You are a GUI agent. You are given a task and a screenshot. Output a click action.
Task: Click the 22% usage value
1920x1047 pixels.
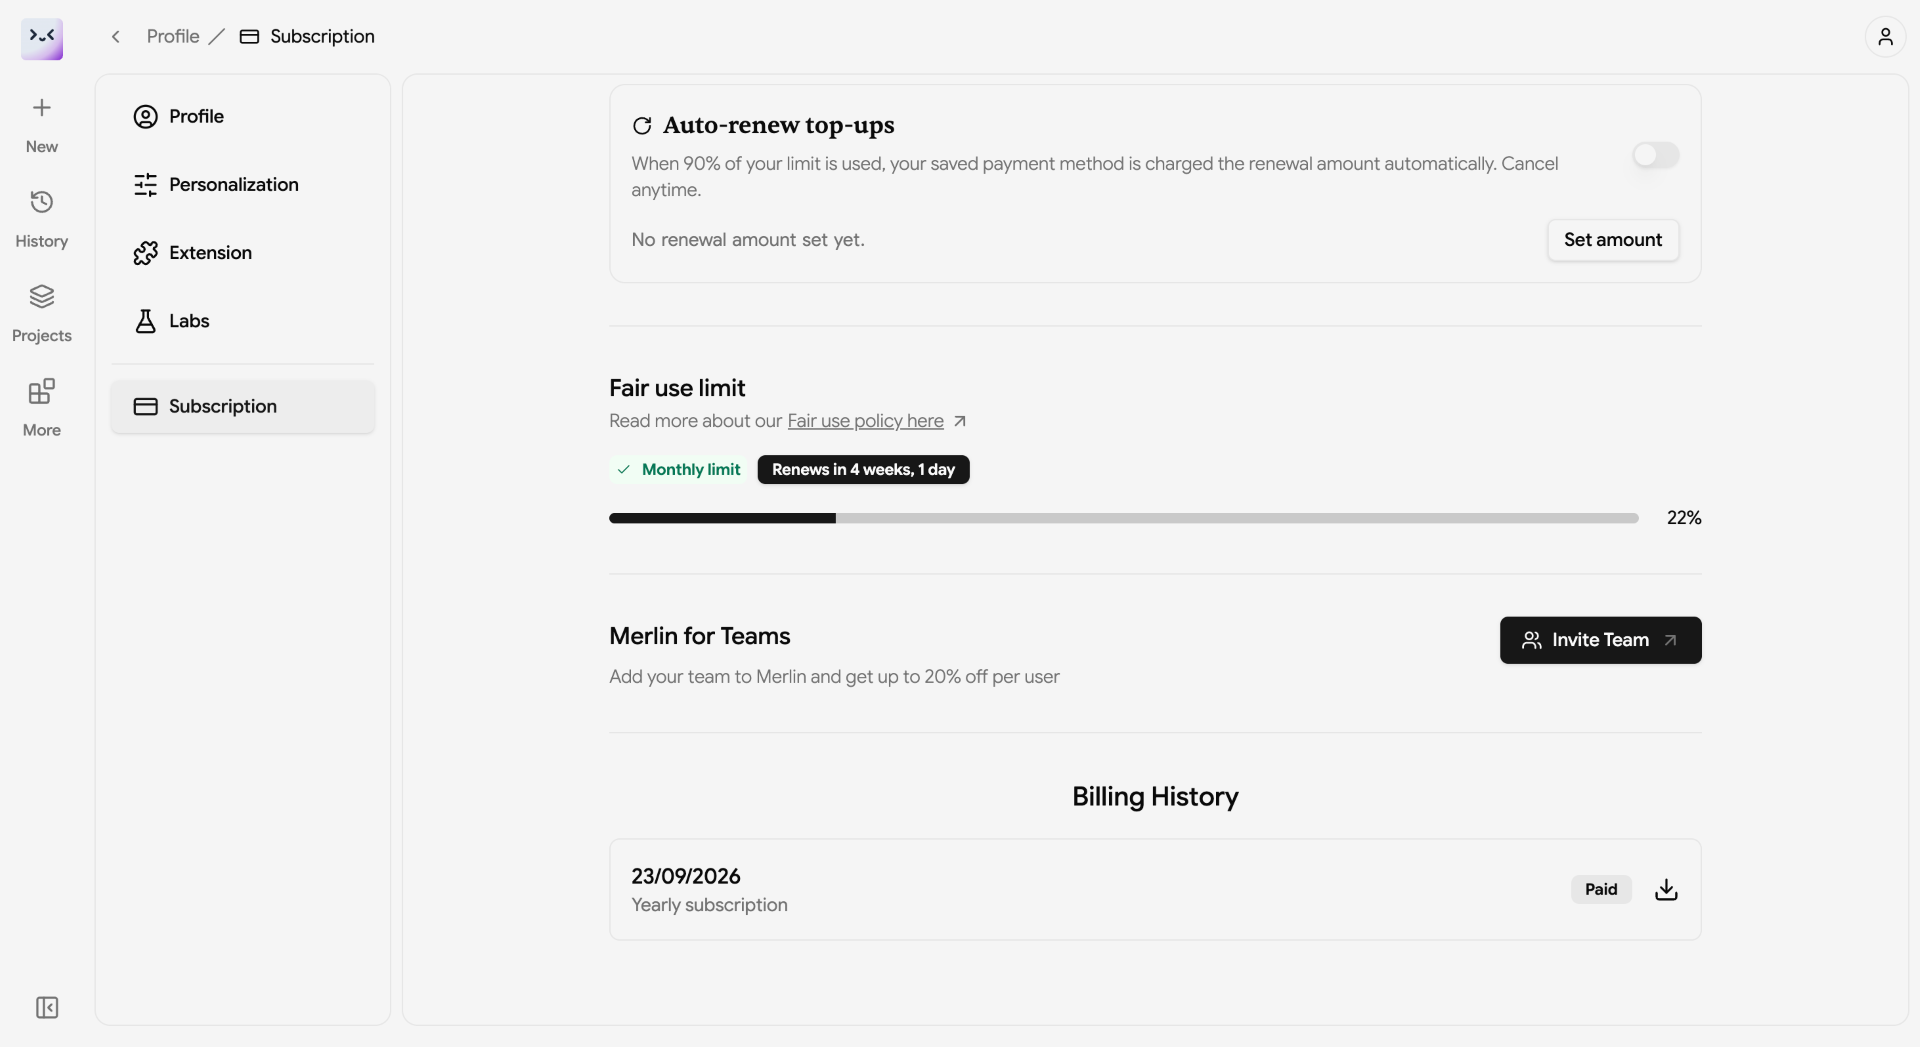coord(1684,518)
